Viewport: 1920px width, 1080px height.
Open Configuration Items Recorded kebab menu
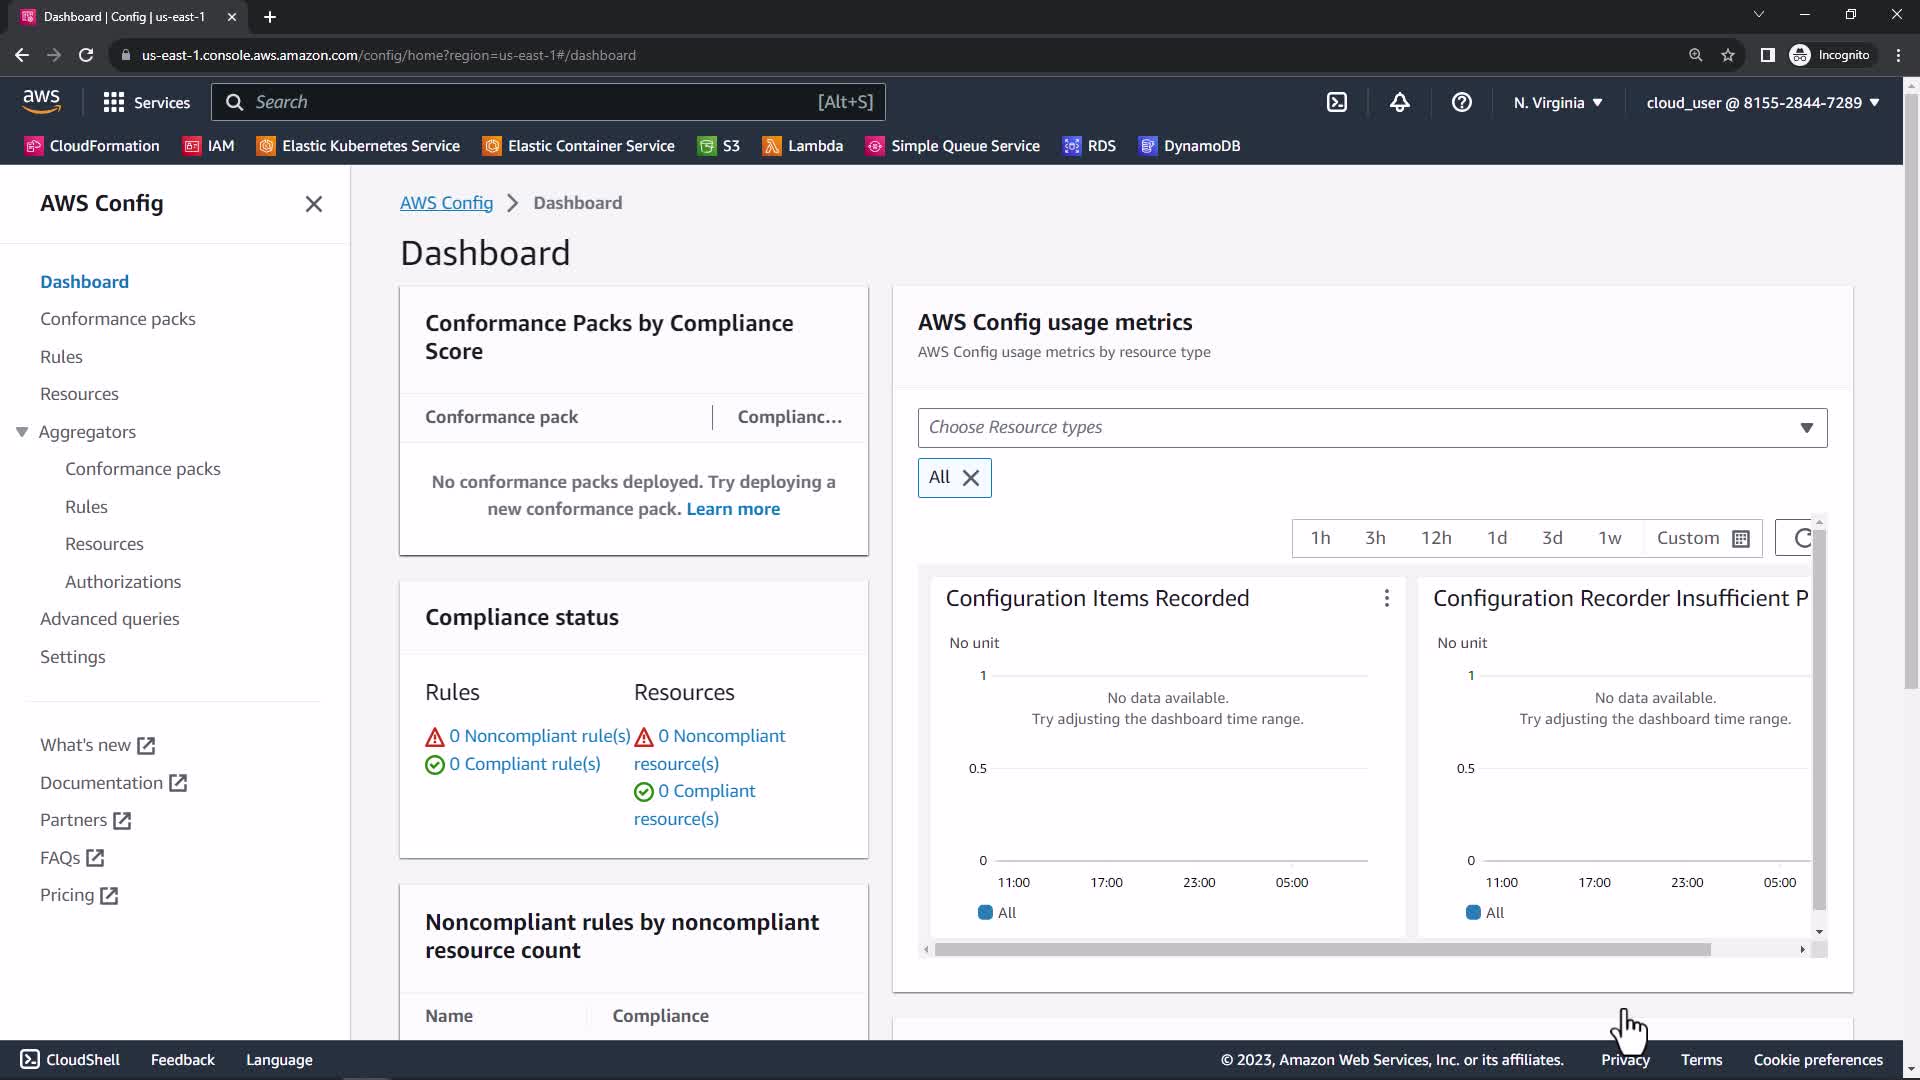pyautogui.click(x=1386, y=598)
